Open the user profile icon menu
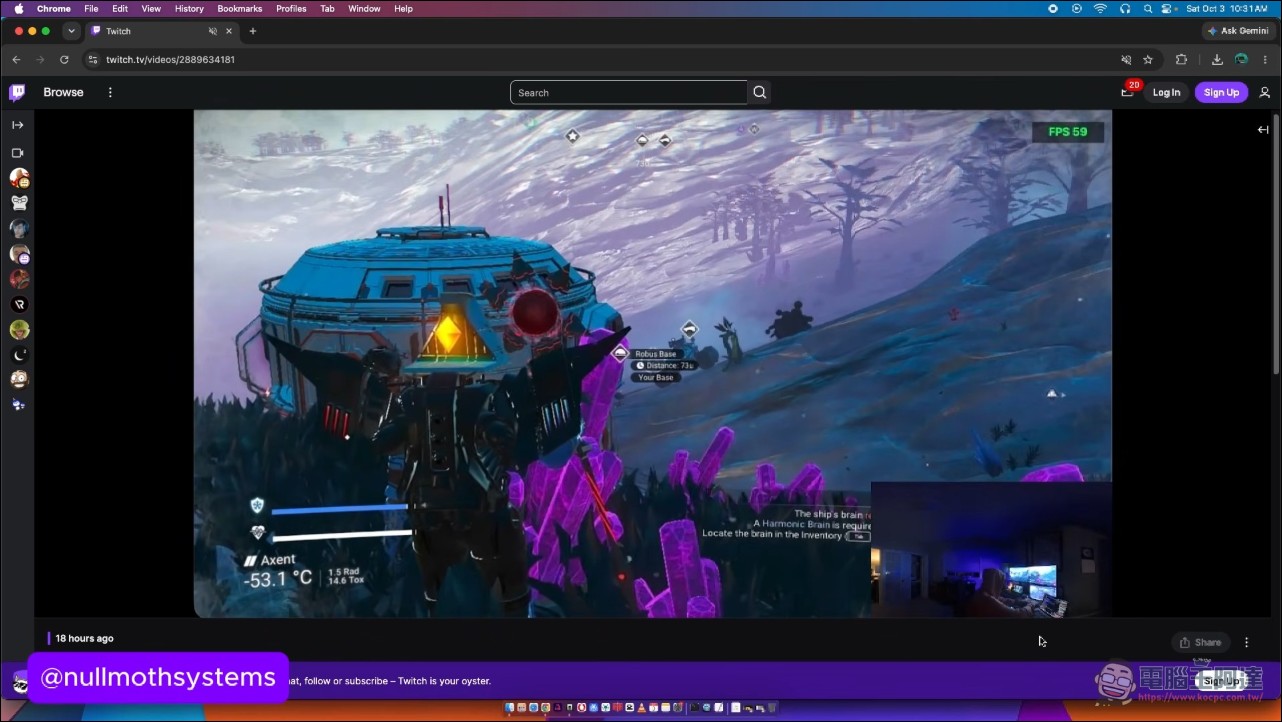Screen dimensions: 1282x722 1264,93
